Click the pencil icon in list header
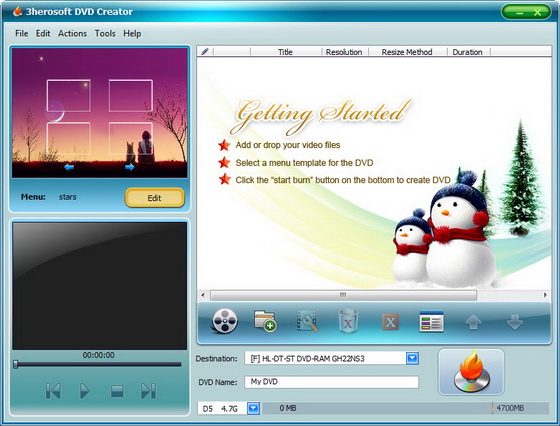This screenshot has width=560, height=426. [x=205, y=51]
